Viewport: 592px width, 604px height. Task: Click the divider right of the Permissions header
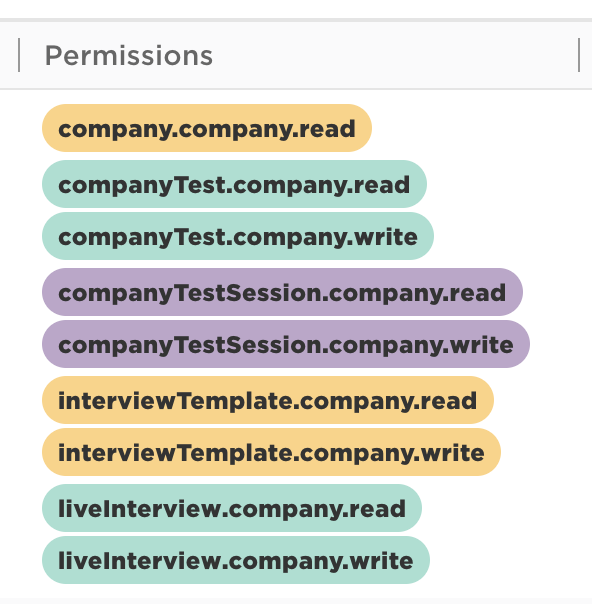[579, 55]
